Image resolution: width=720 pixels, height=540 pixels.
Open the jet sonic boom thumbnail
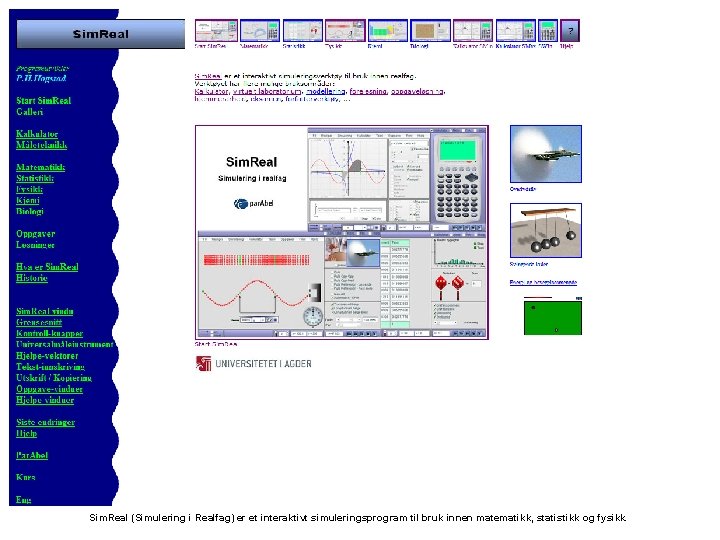click(x=546, y=154)
